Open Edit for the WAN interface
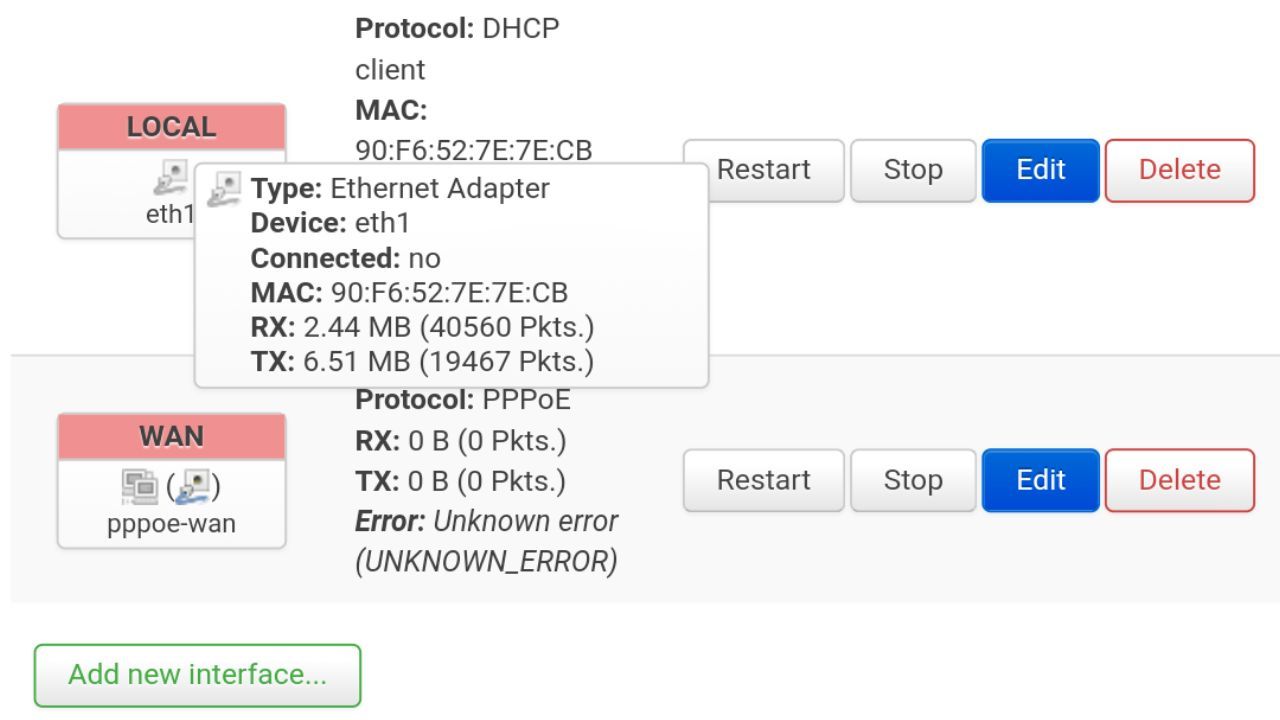Image resolution: width=1280 pixels, height=720 pixels. pyautogui.click(x=1041, y=480)
